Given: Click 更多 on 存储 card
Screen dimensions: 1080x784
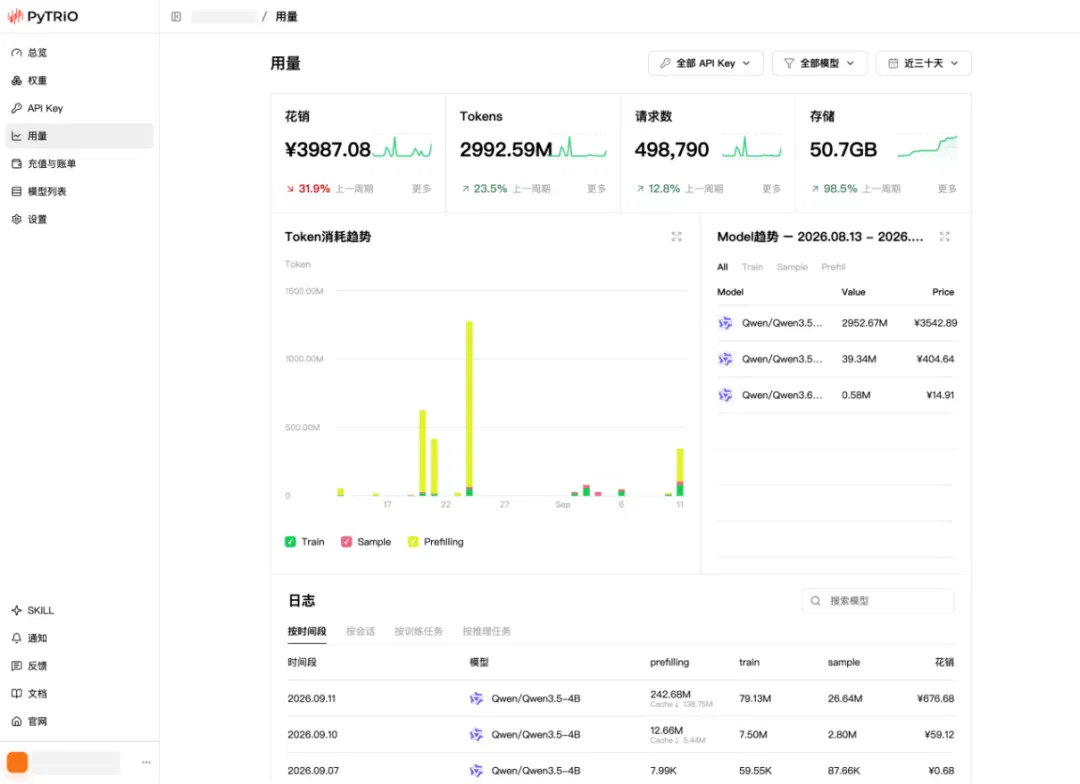Looking at the screenshot, I should tap(947, 188).
